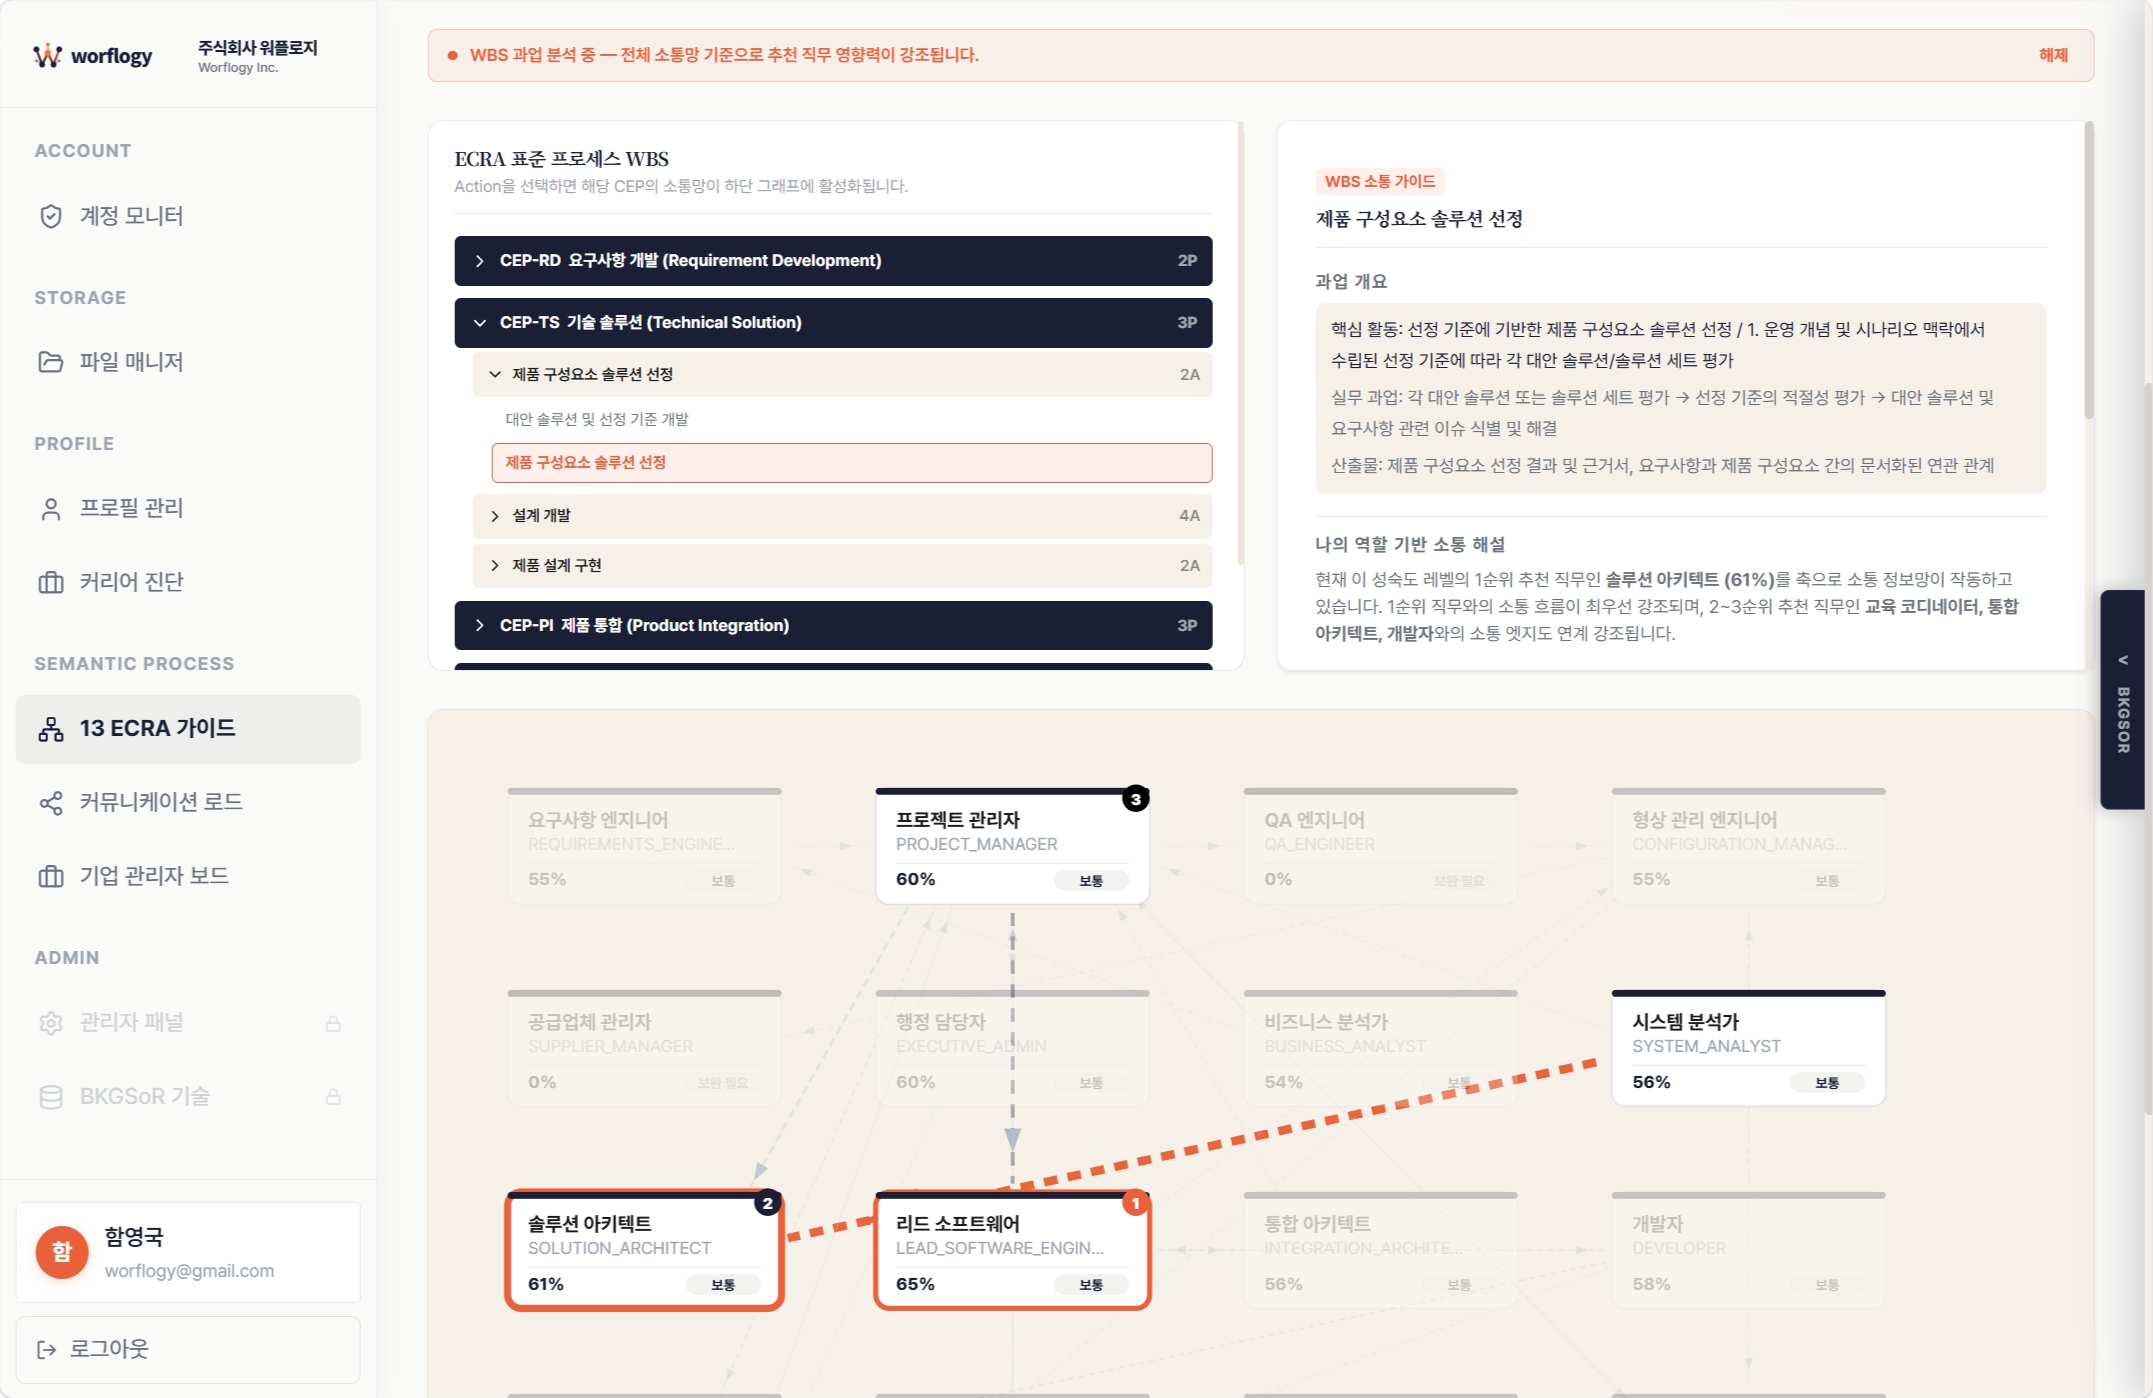Screen dimensions: 2153x1398
Task: Open the BKGSOR side panel tab
Action: pyautogui.click(x=2122, y=700)
